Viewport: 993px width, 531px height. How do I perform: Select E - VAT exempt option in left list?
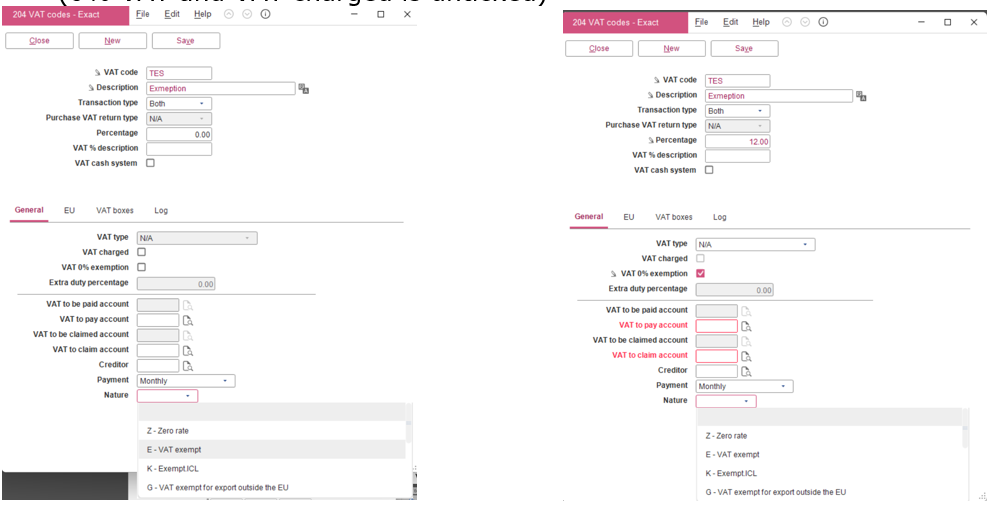(x=272, y=450)
